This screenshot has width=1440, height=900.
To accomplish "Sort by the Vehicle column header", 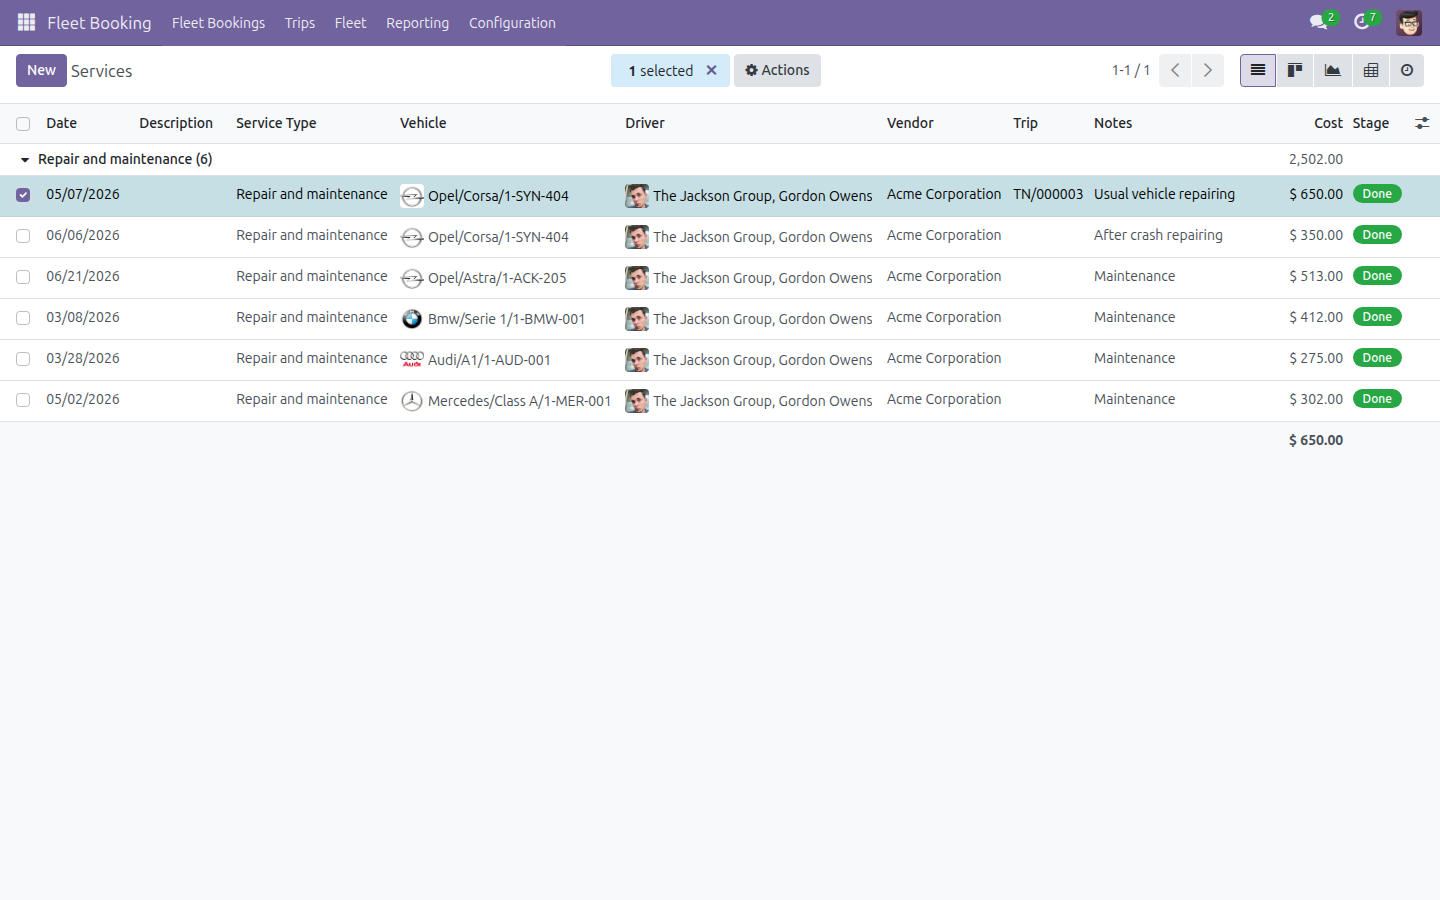I will (423, 123).
